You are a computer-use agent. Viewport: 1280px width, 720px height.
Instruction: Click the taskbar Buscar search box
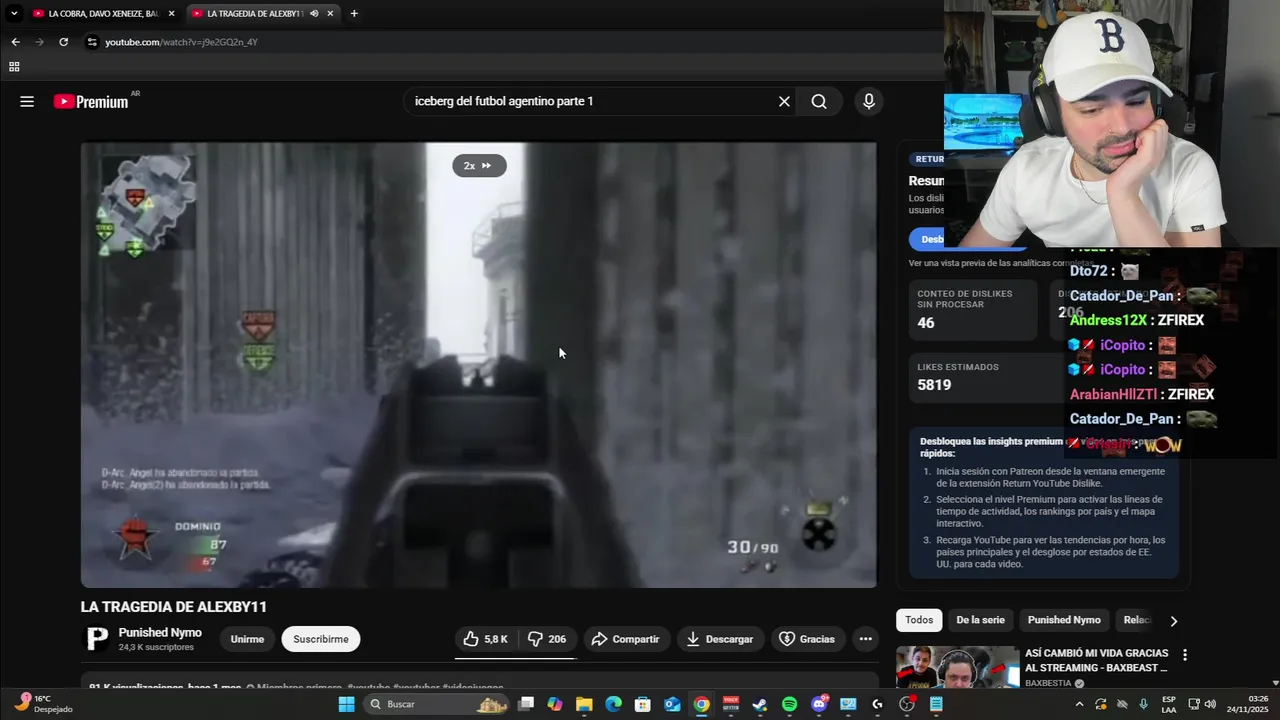tap(437, 704)
